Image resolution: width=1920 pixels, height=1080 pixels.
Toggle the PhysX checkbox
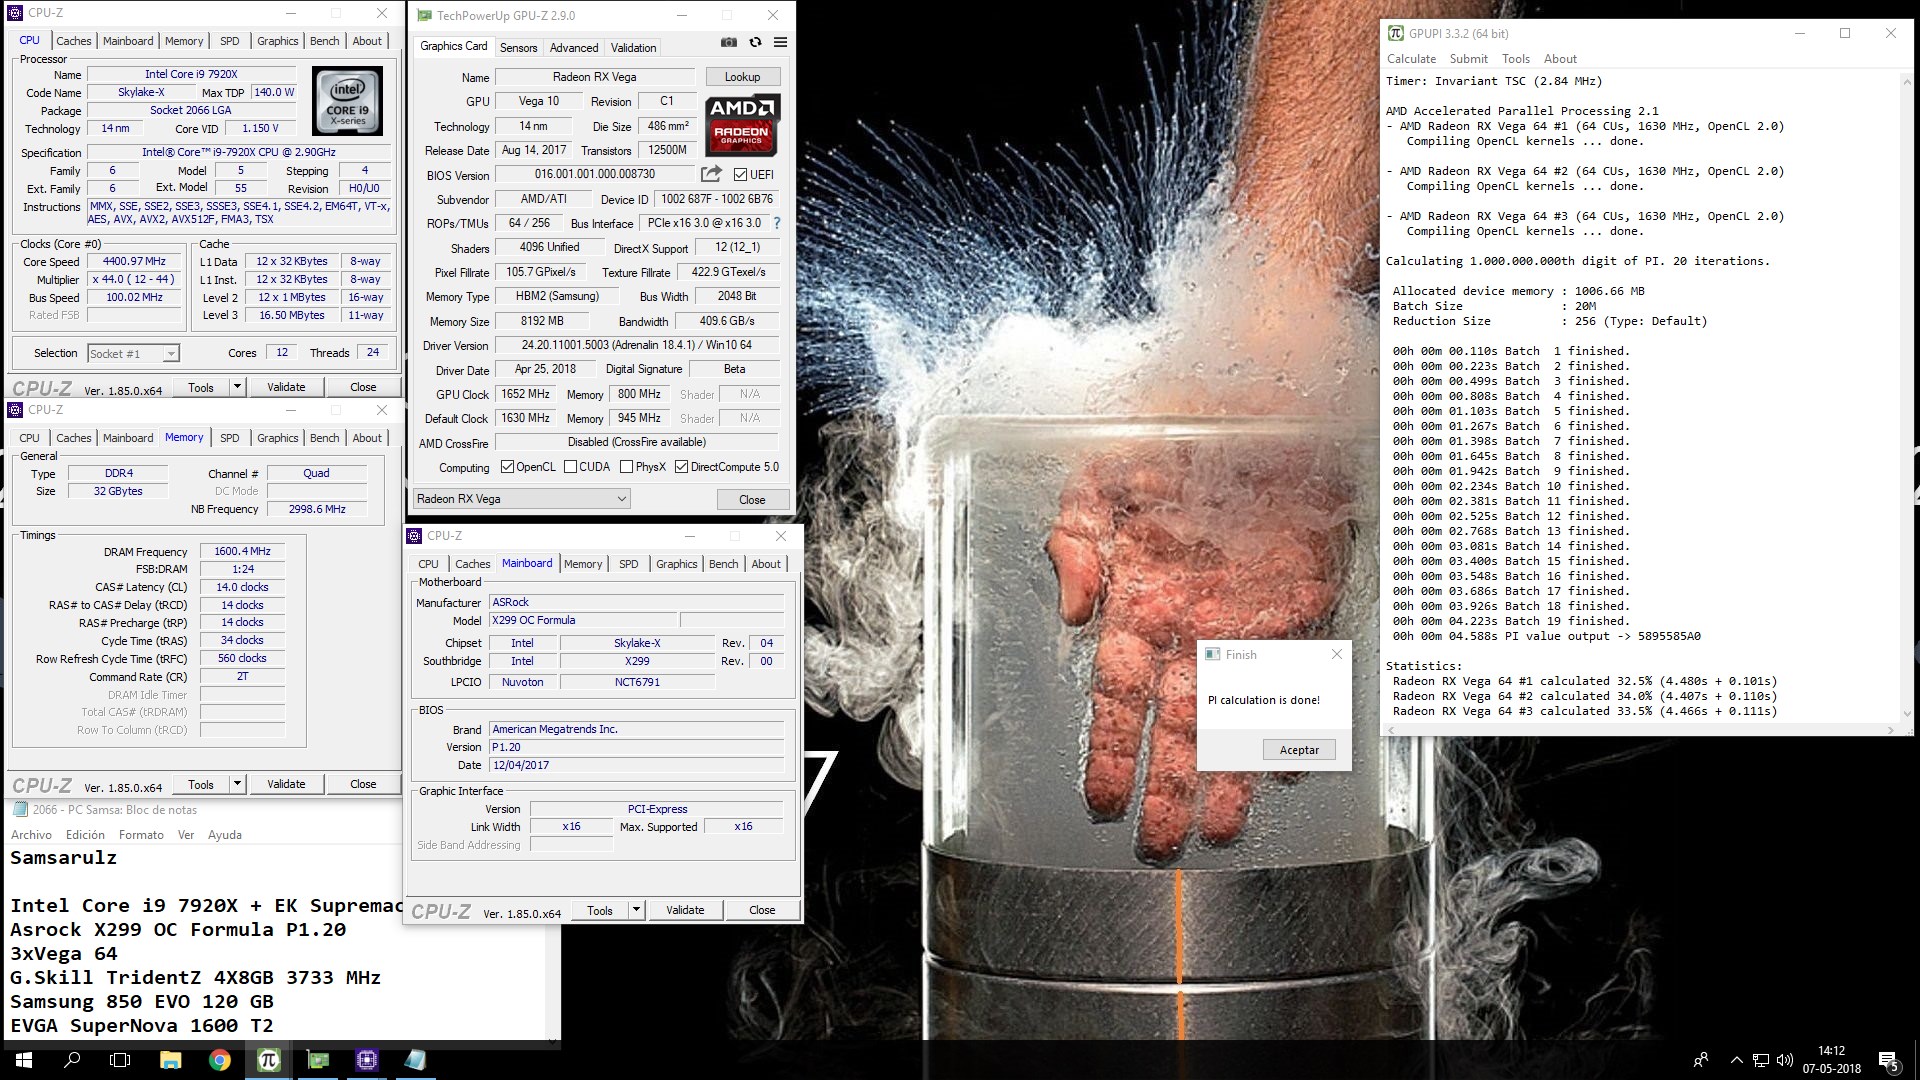(626, 467)
